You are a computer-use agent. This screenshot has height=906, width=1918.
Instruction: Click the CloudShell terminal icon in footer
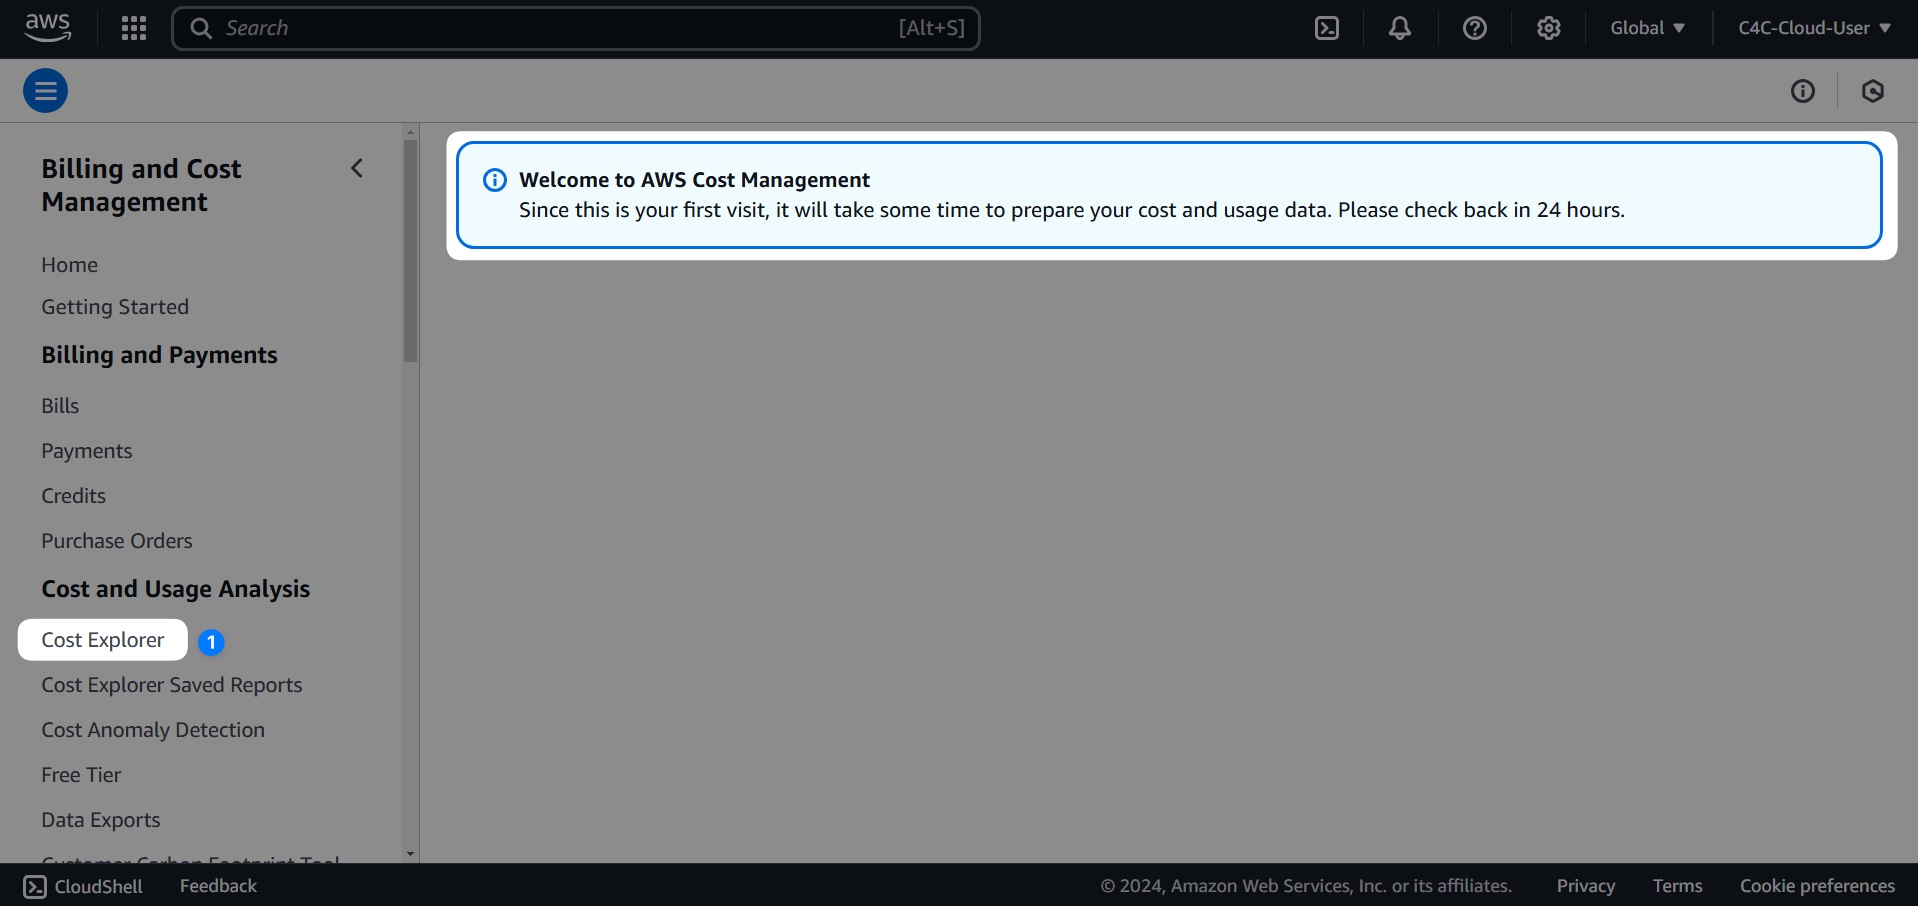coord(35,887)
